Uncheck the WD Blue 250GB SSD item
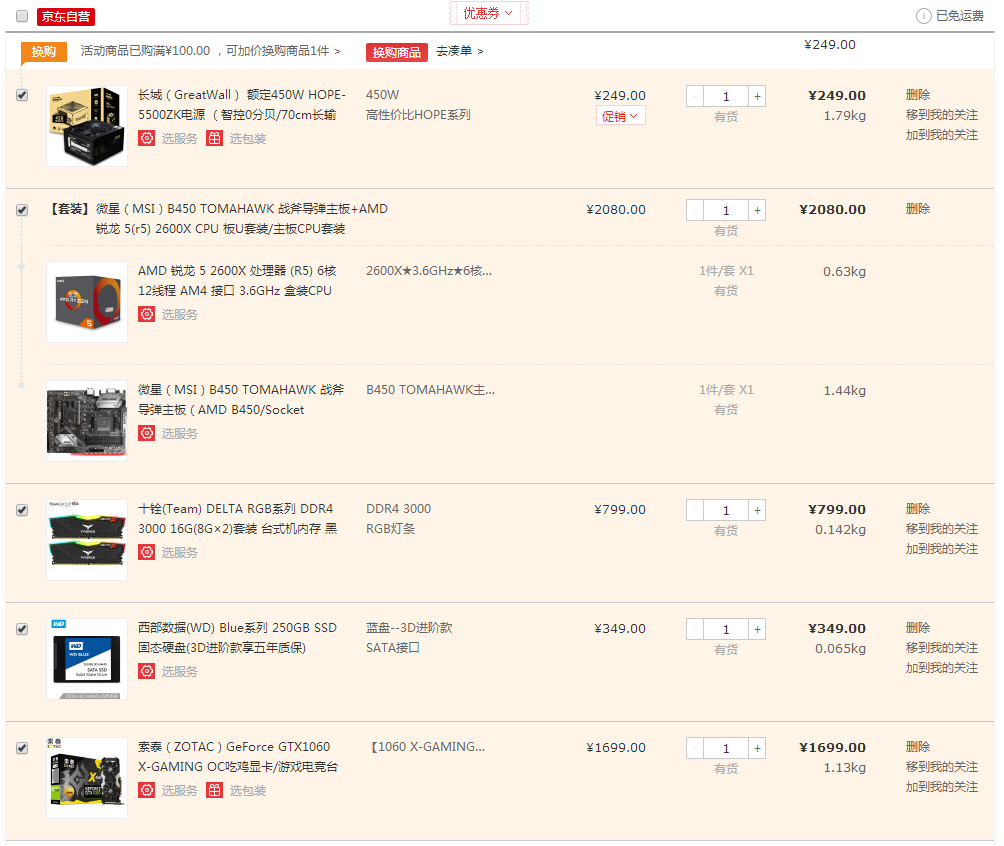 (22, 629)
